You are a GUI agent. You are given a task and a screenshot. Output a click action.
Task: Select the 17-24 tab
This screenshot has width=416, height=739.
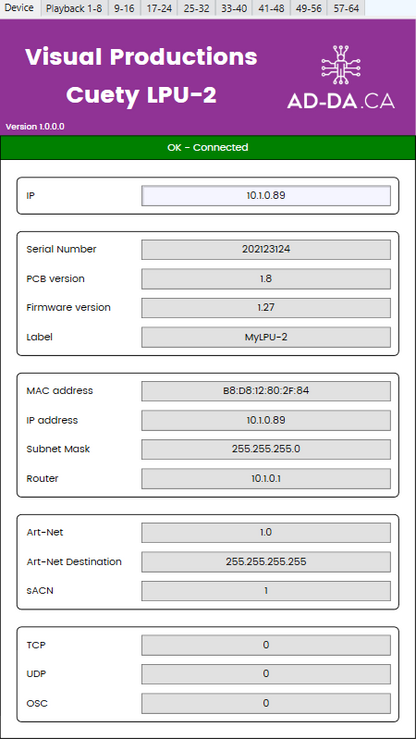[159, 9]
